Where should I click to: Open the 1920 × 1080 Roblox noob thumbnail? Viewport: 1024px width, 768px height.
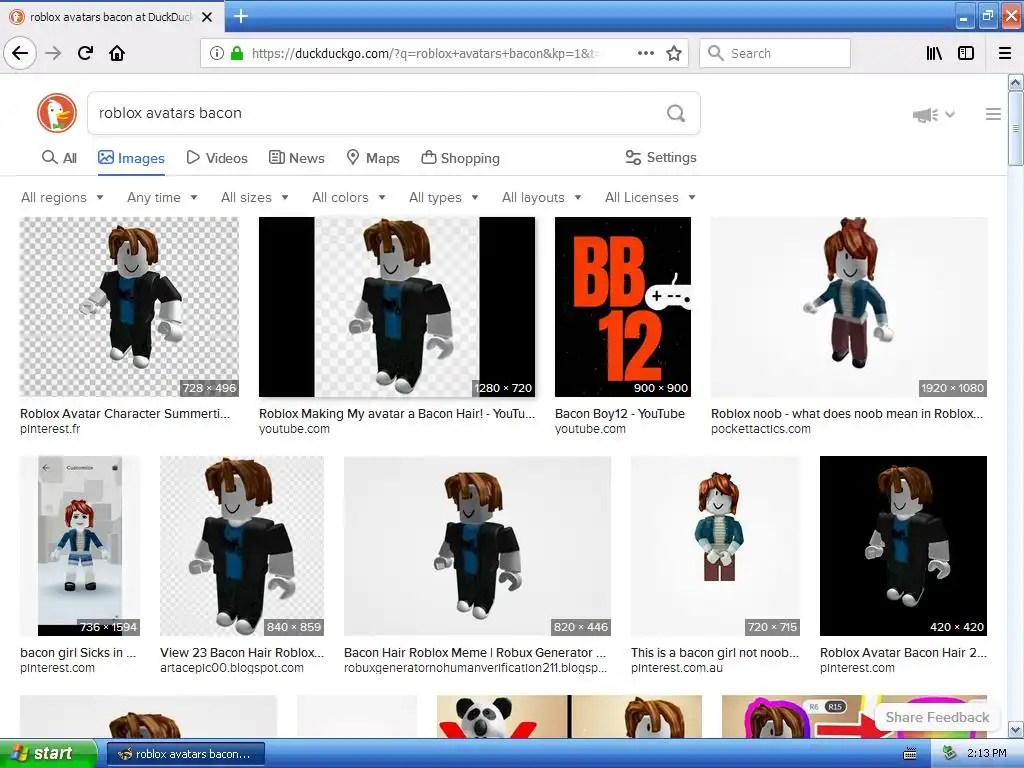pos(849,307)
